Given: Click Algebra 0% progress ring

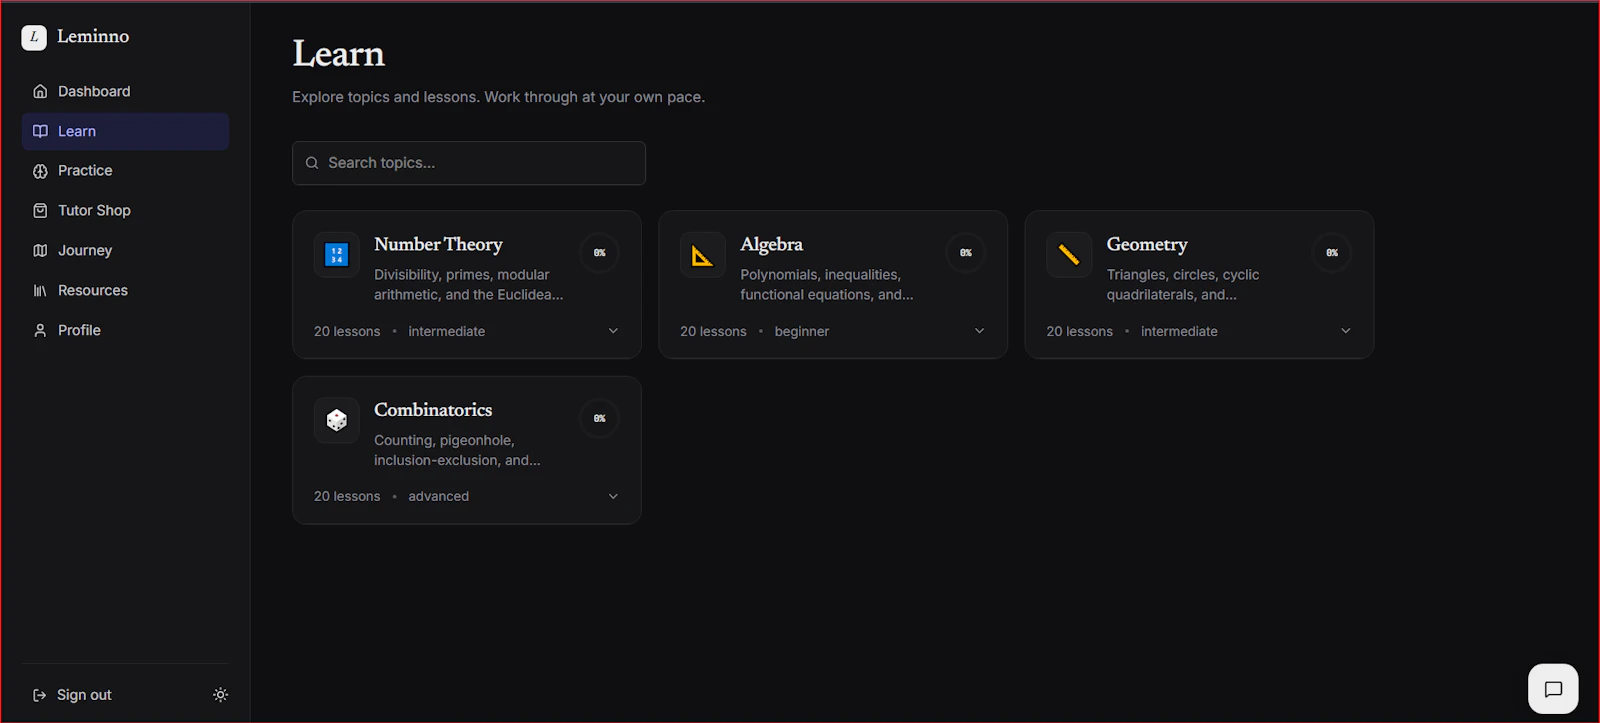Looking at the screenshot, I should pos(966,253).
